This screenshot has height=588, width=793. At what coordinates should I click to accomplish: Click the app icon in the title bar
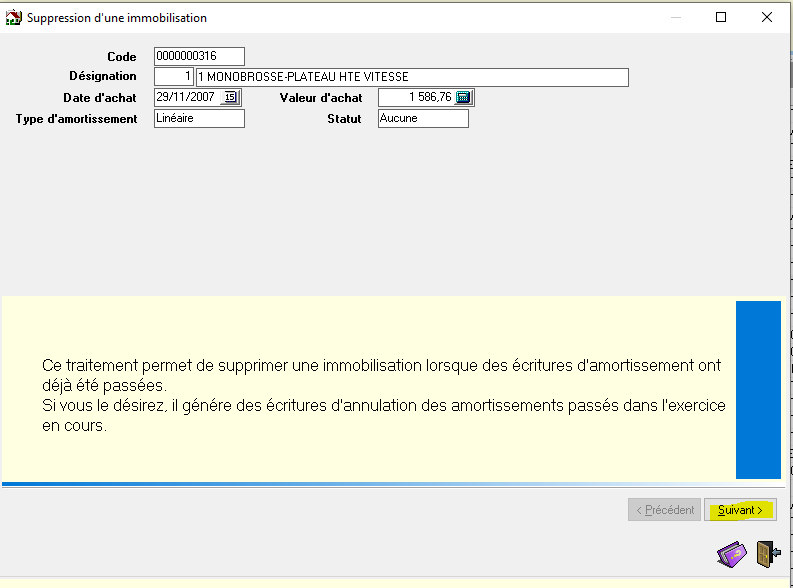(14, 17)
